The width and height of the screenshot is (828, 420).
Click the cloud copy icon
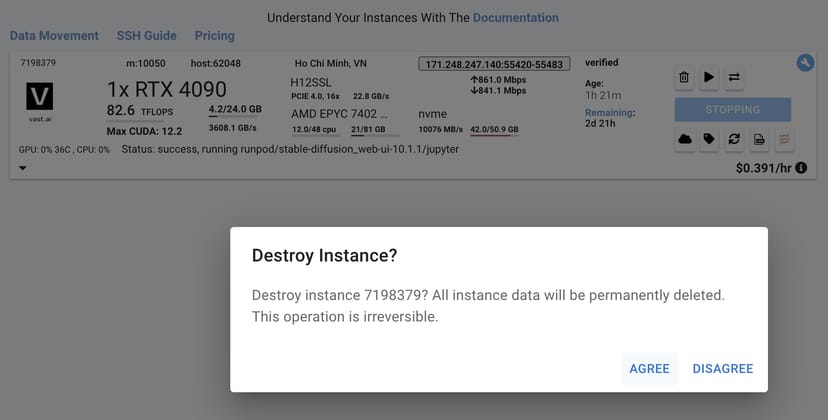click(x=685, y=139)
